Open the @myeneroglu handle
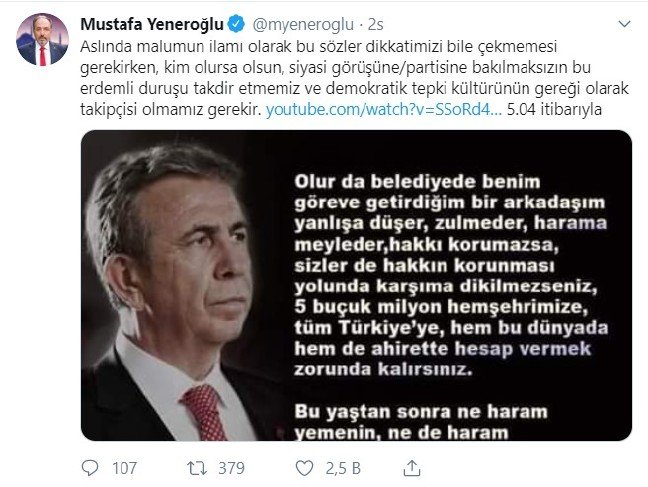The height and width of the screenshot is (487, 648). (303, 25)
